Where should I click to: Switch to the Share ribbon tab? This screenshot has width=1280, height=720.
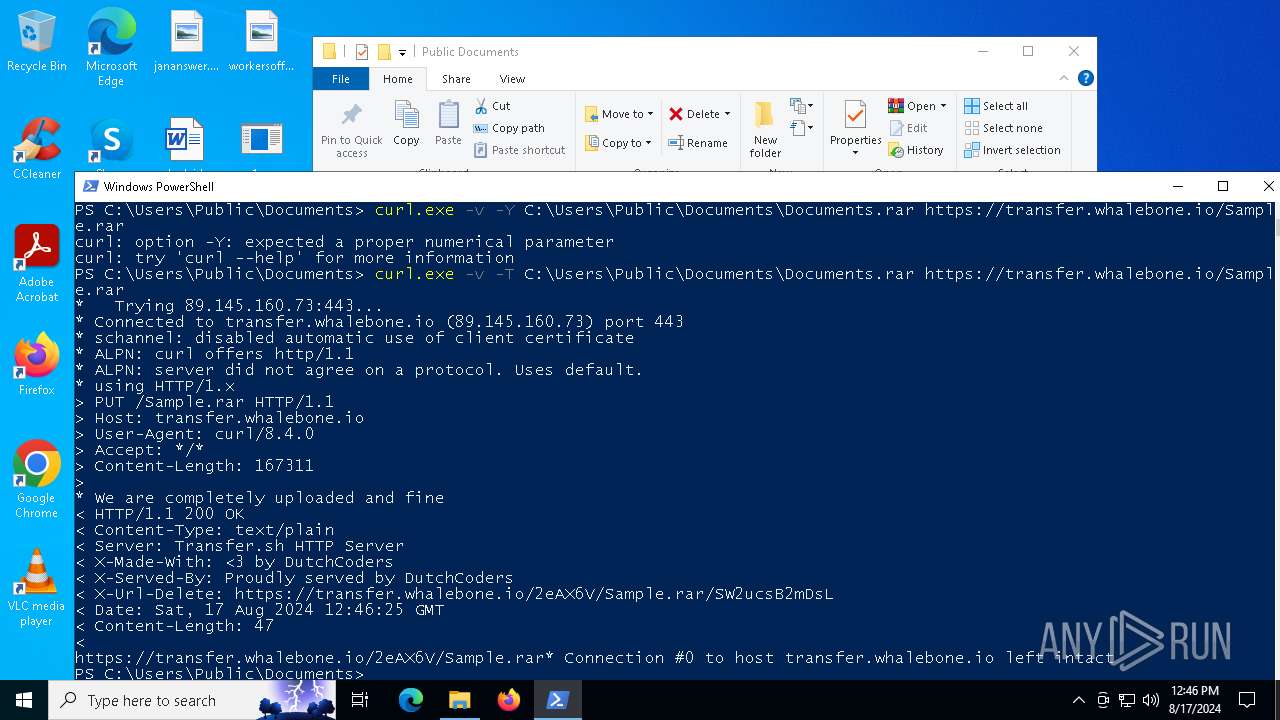point(456,78)
